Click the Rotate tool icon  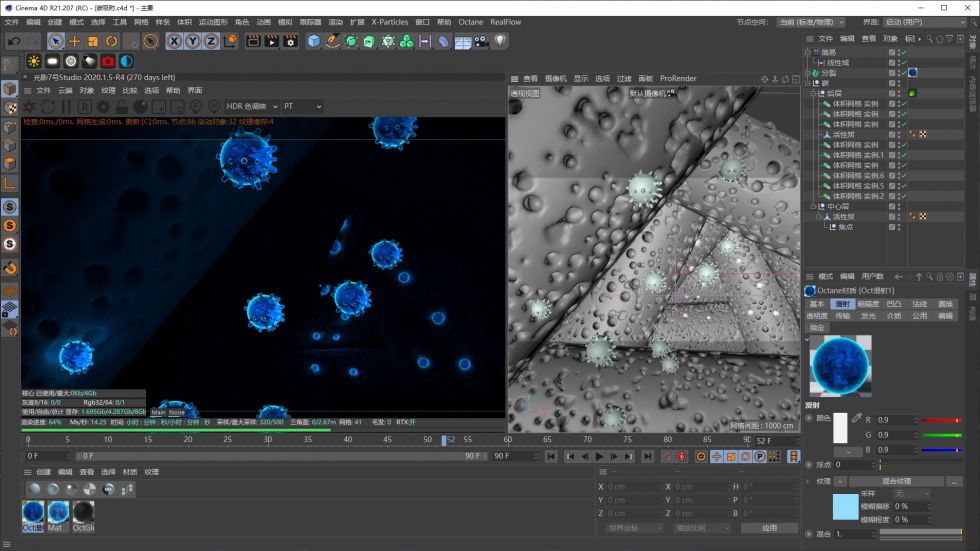click(112, 41)
